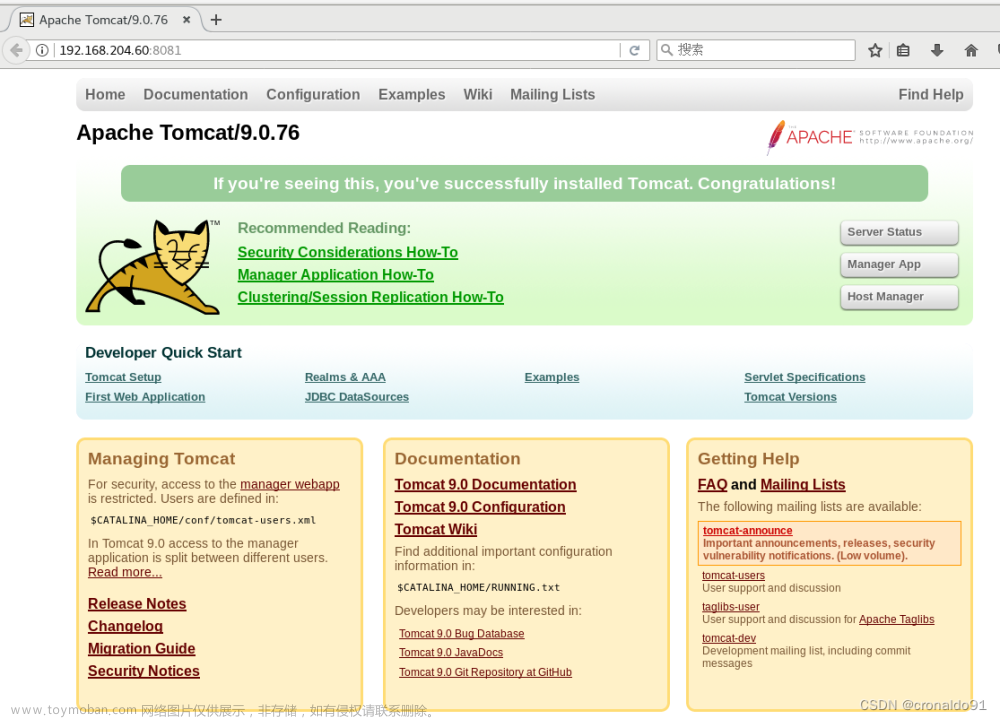Click the Tomcat cat logo image

point(152,267)
